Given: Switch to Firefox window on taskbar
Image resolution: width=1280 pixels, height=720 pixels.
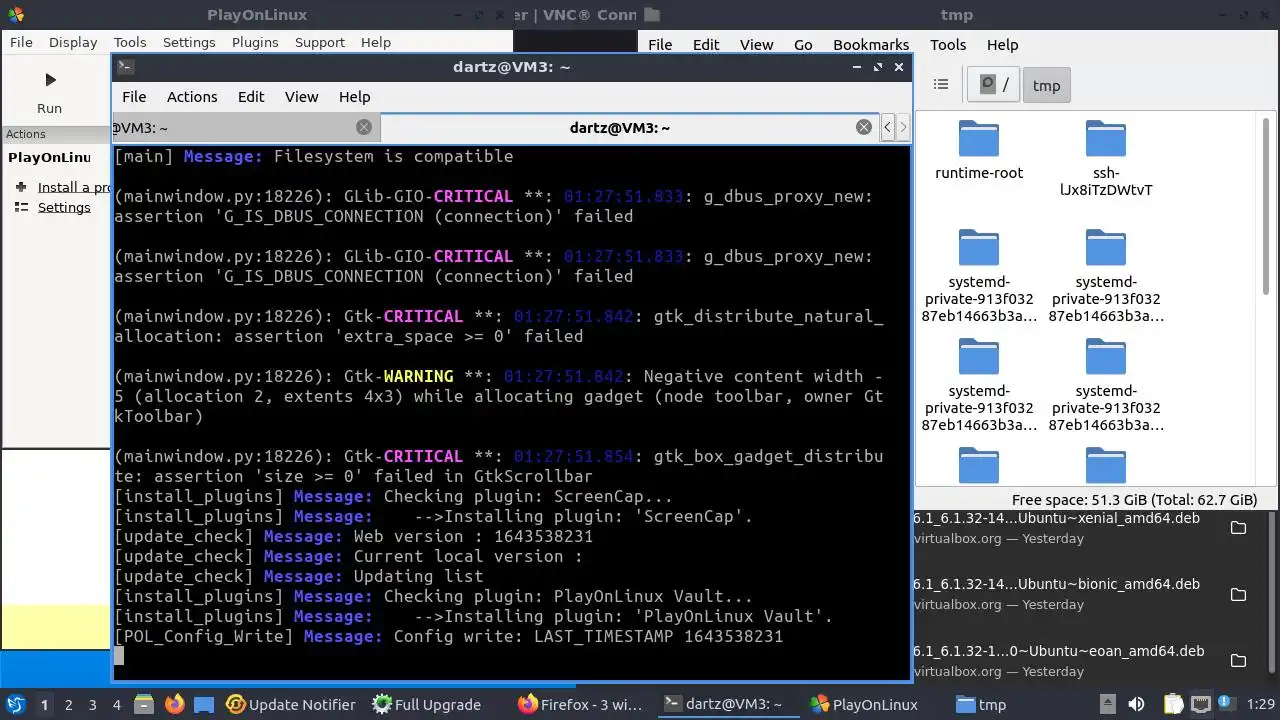Looking at the screenshot, I should [581, 704].
